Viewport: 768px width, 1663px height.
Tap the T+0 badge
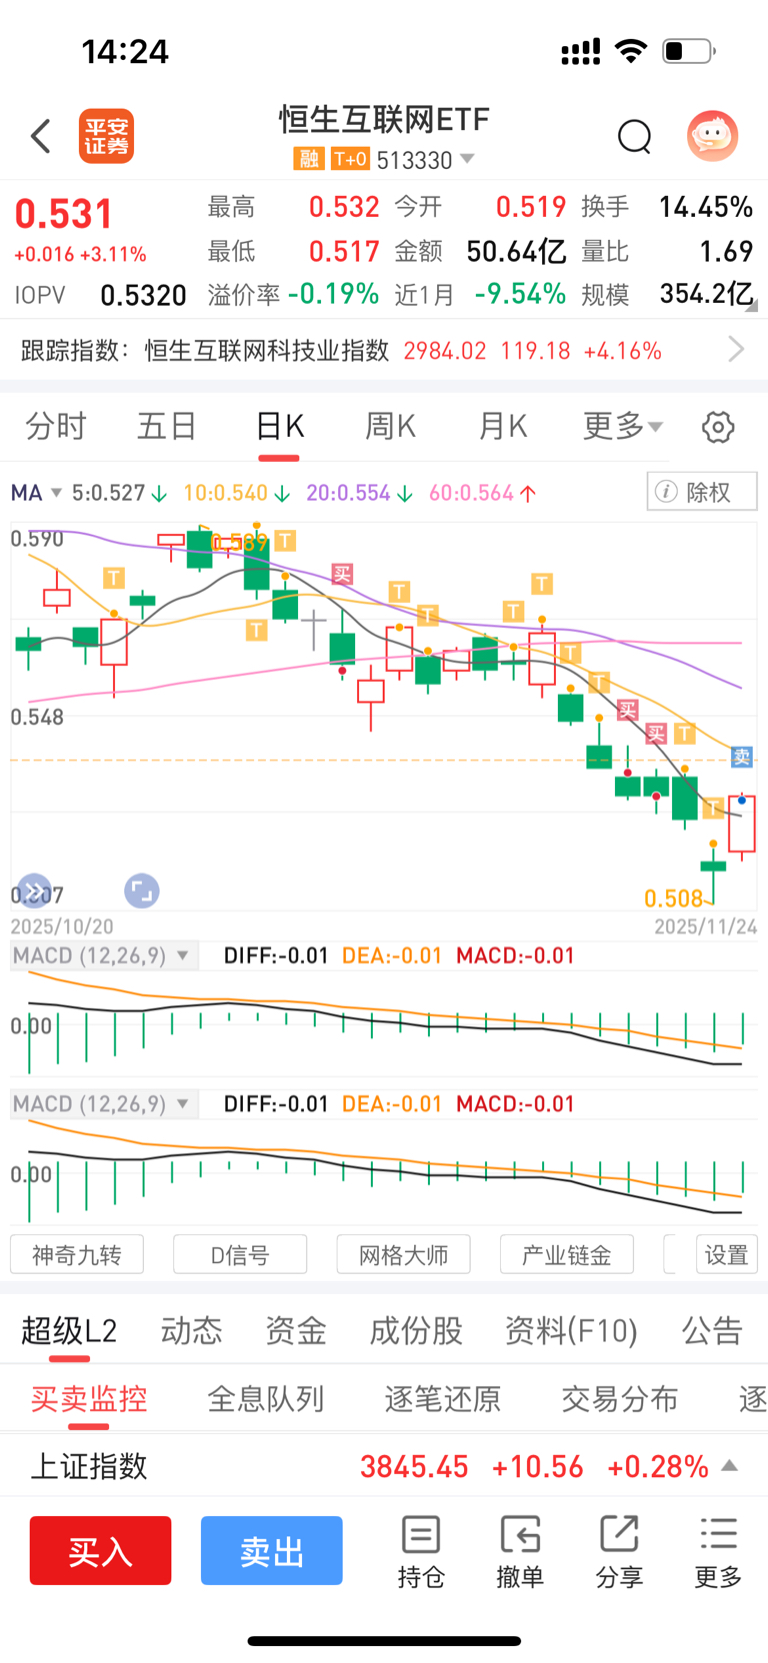pos(350,159)
